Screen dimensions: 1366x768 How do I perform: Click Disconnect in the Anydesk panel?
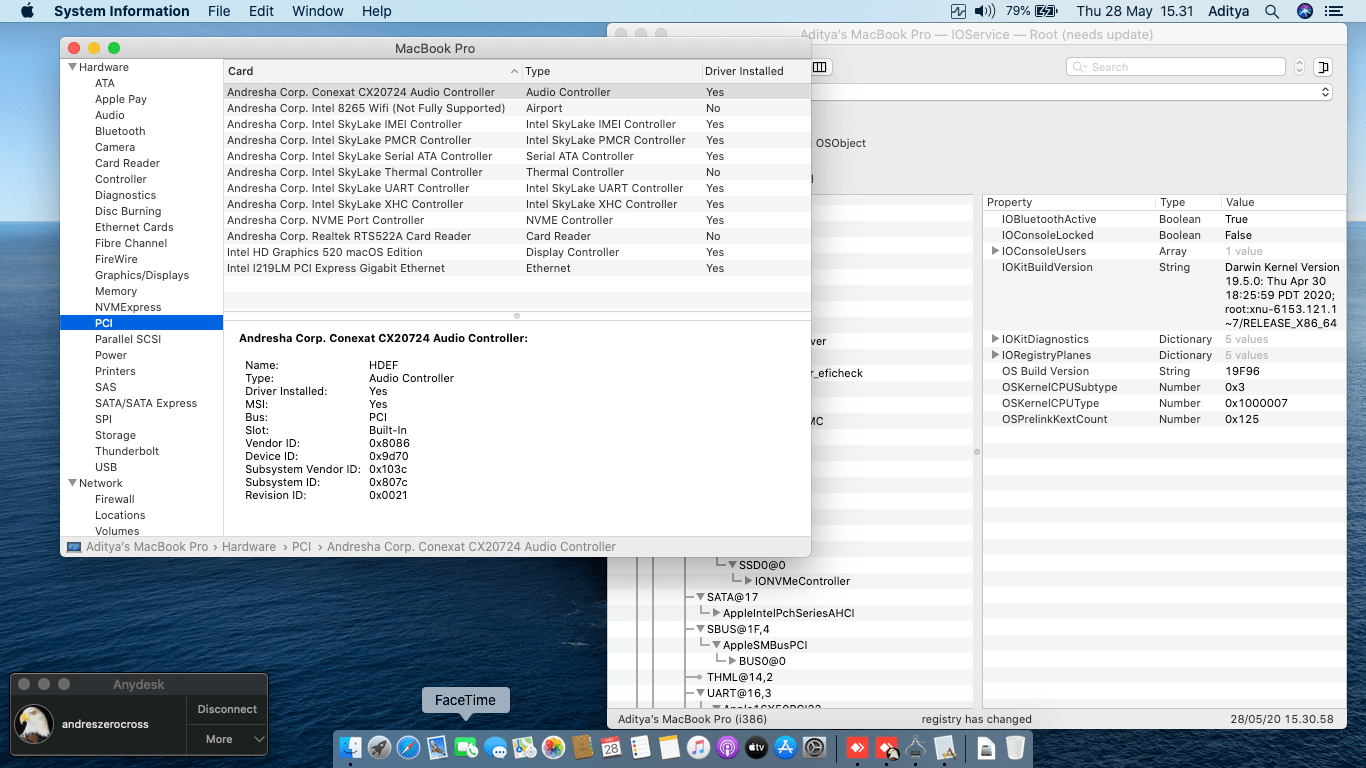click(x=227, y=709)
